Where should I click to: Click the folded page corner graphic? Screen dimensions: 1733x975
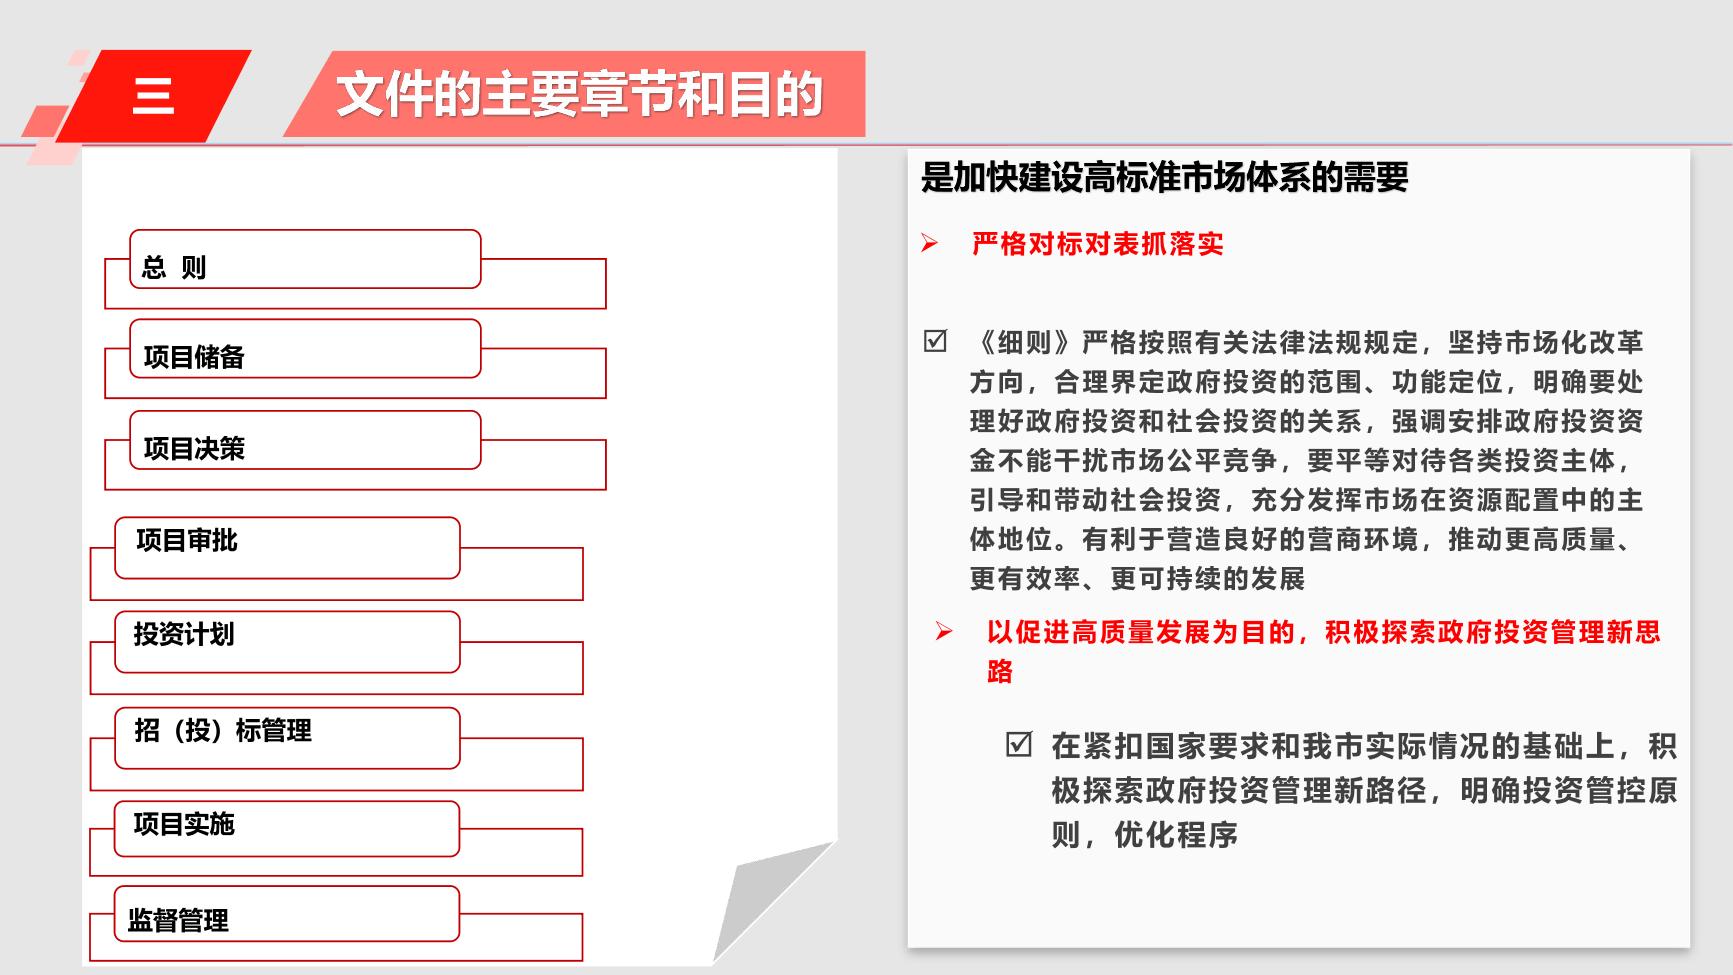(x=772, y=900)
